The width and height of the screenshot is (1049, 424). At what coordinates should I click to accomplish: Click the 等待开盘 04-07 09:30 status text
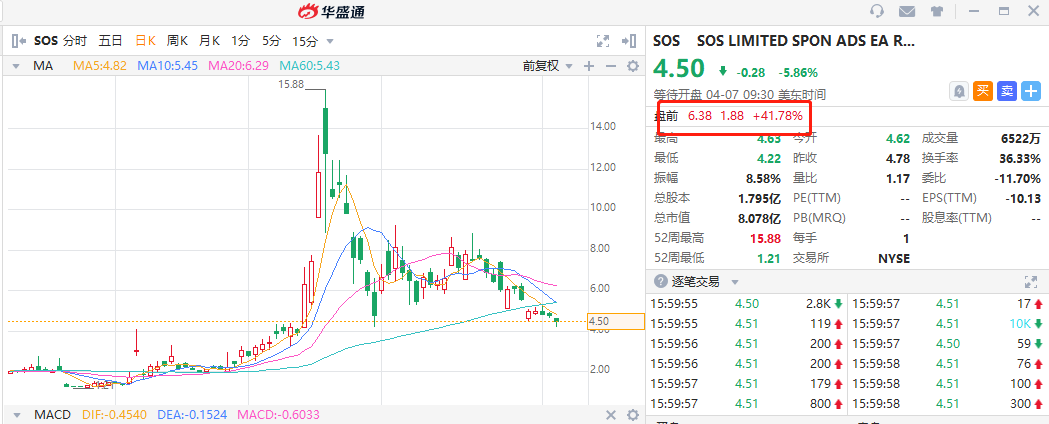tap(739, 95)
